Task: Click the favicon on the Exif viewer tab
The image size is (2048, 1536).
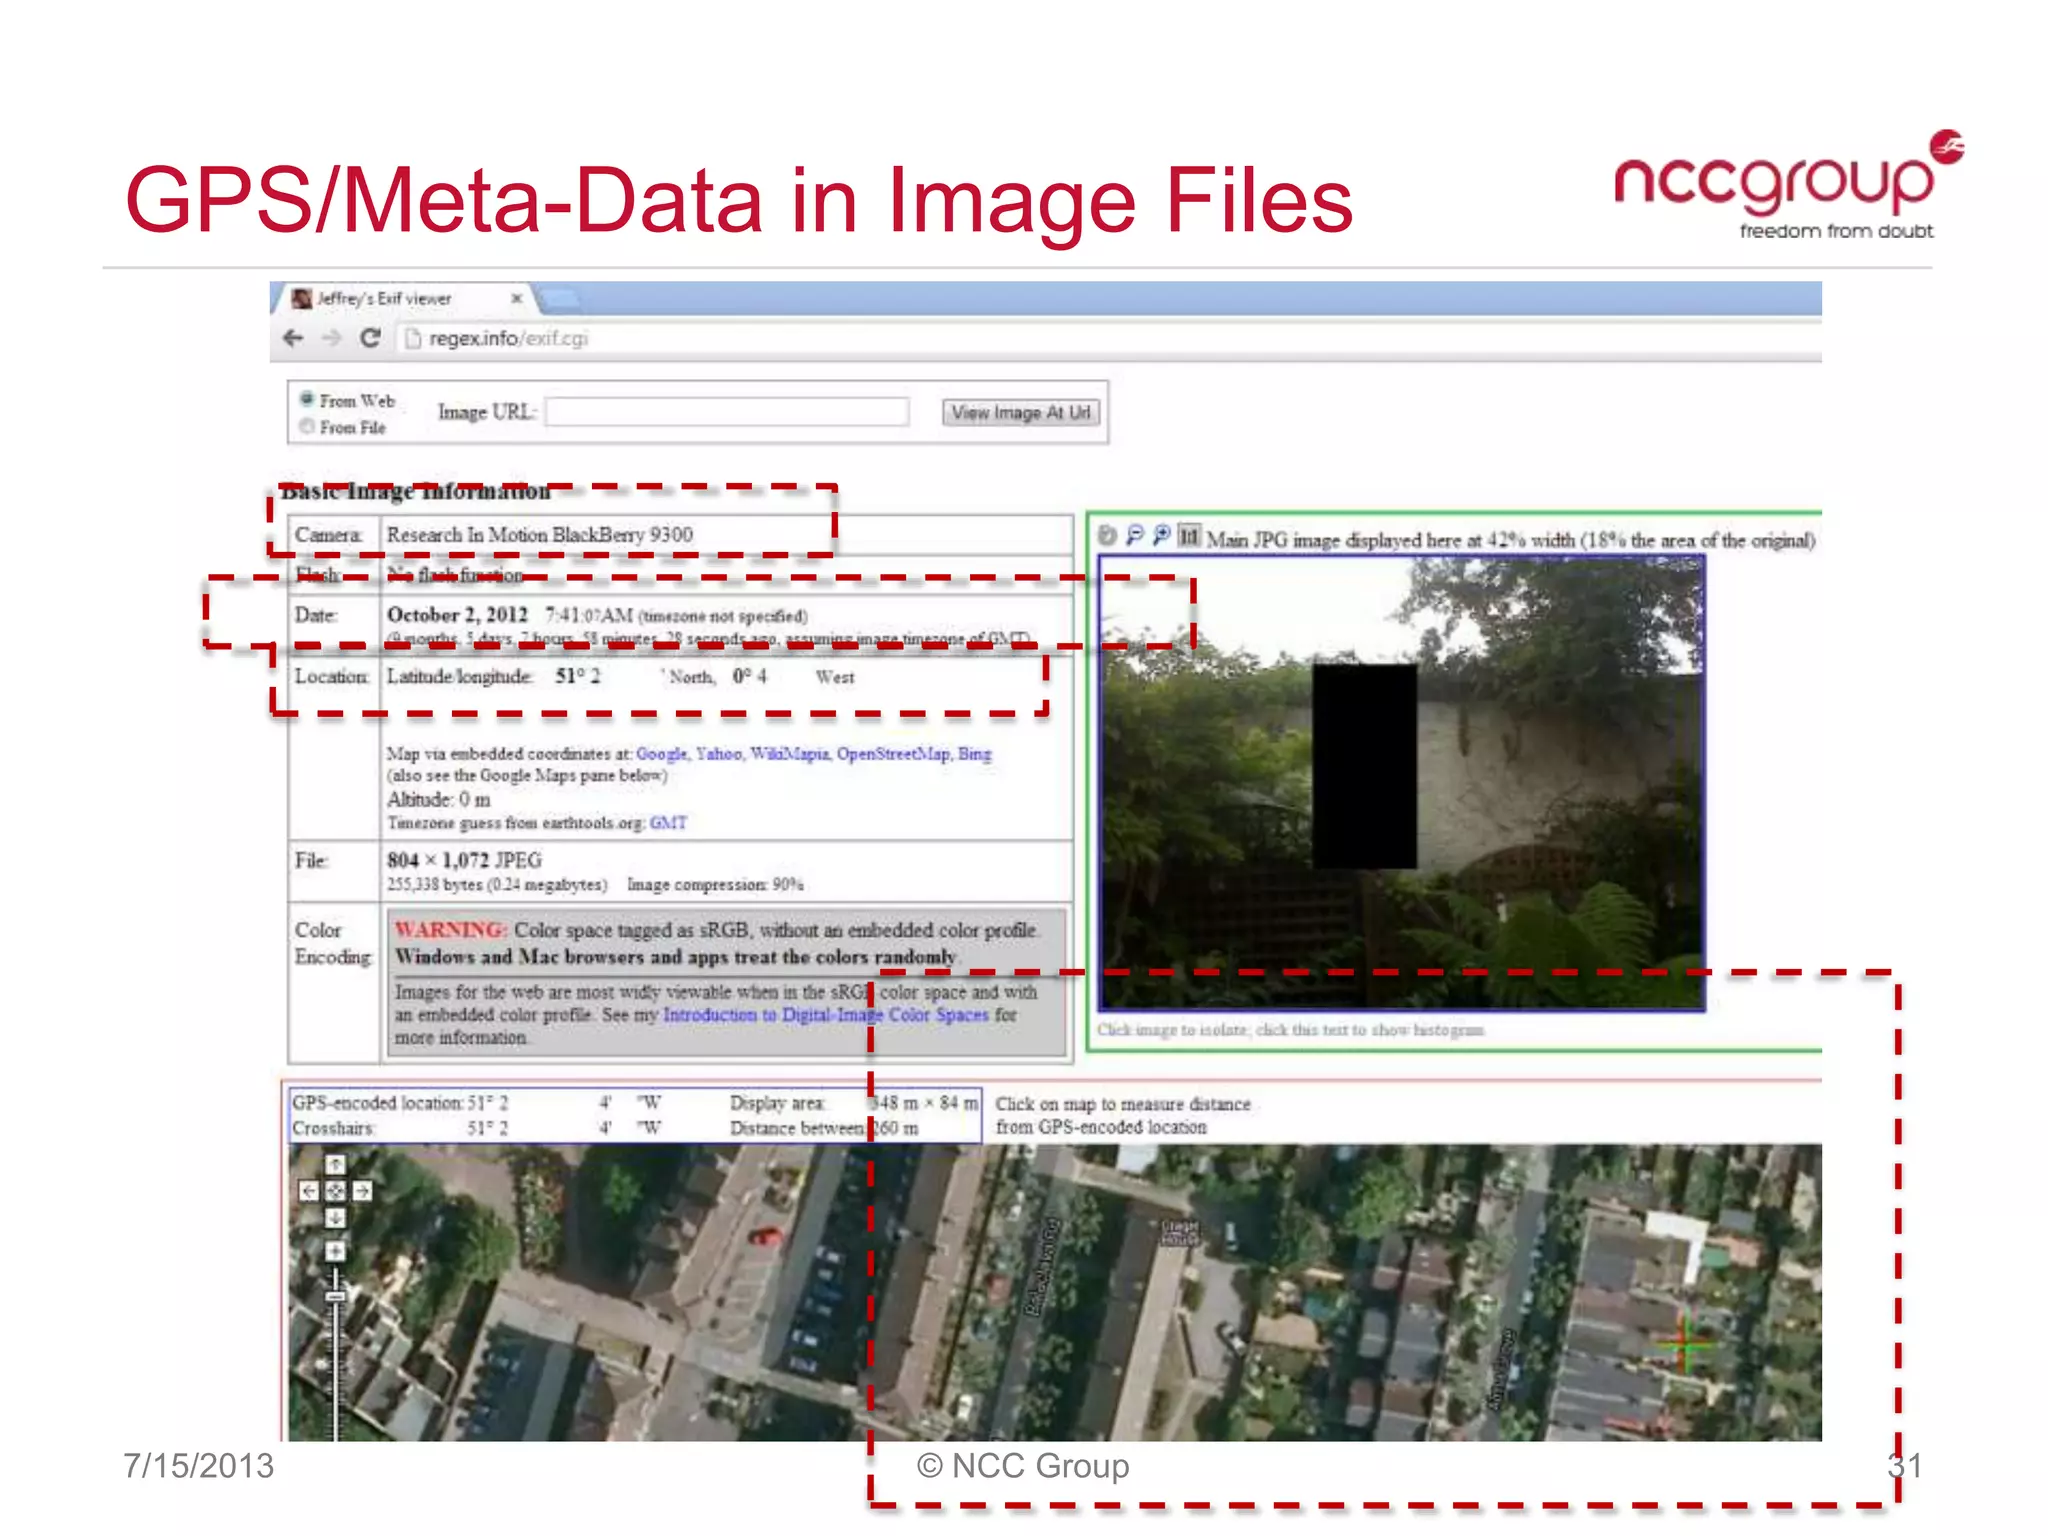Action: tap(301, 298)
